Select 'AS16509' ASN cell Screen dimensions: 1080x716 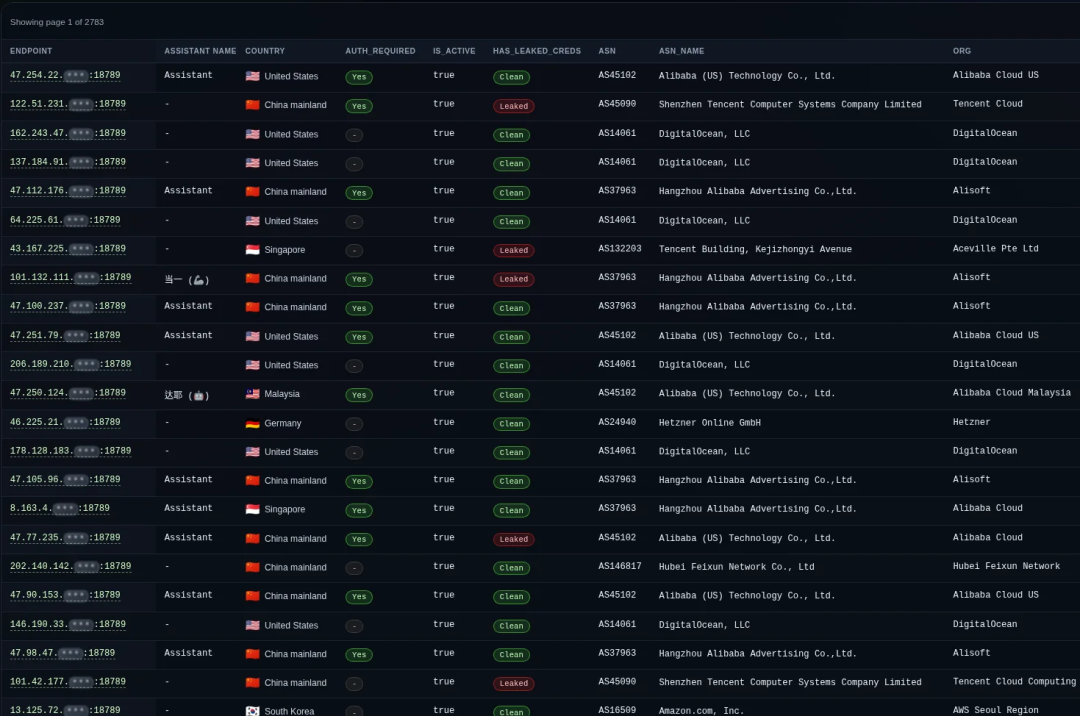pyautogui.click(x=616, y=710)
